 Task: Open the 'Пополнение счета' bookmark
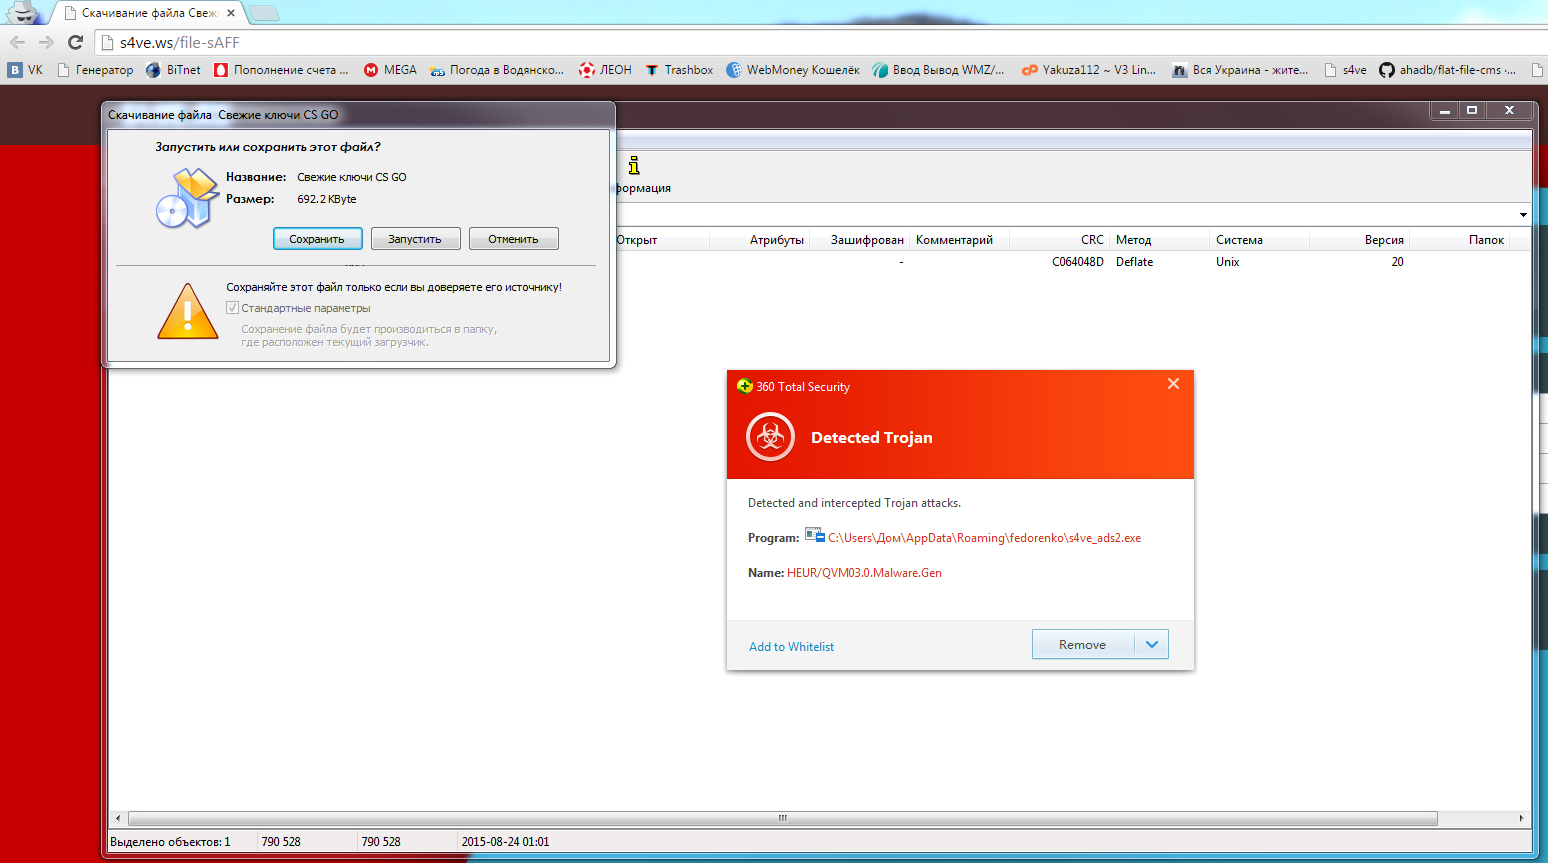pyautogui.click(x=281, y=70)
